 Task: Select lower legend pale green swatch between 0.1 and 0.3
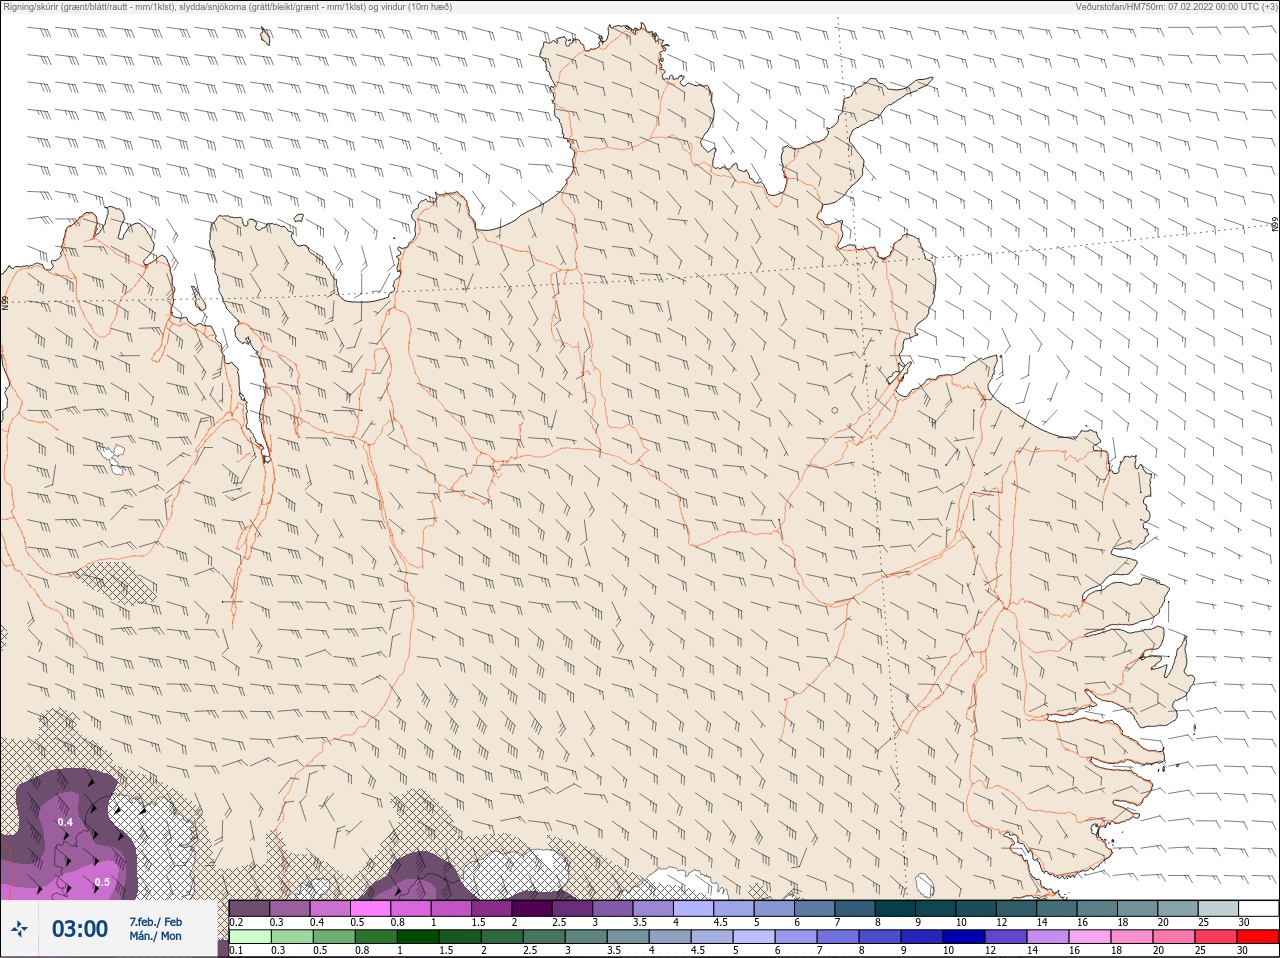250,937
